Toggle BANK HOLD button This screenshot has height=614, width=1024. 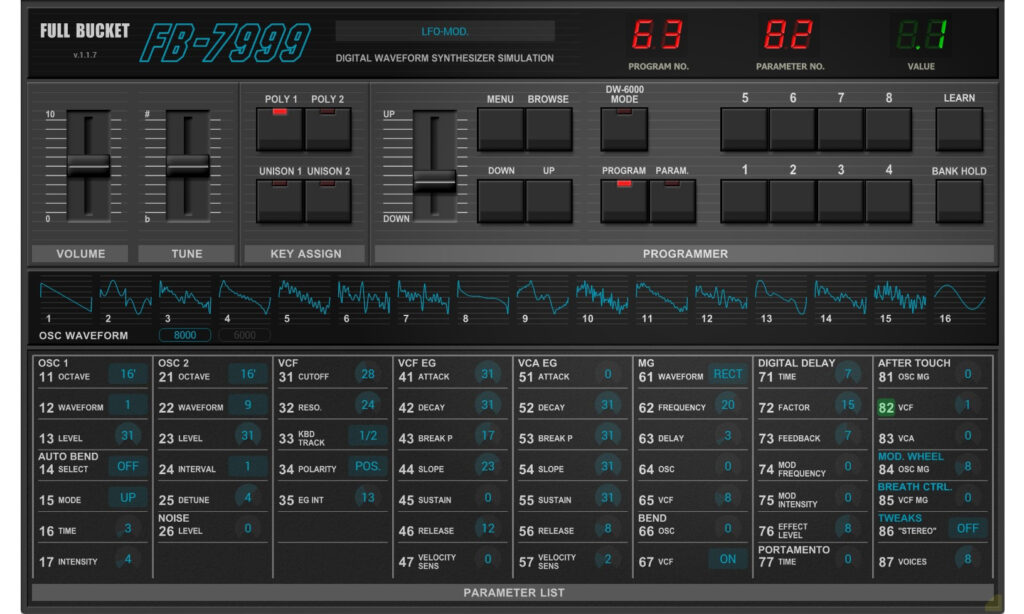point(959,201)
